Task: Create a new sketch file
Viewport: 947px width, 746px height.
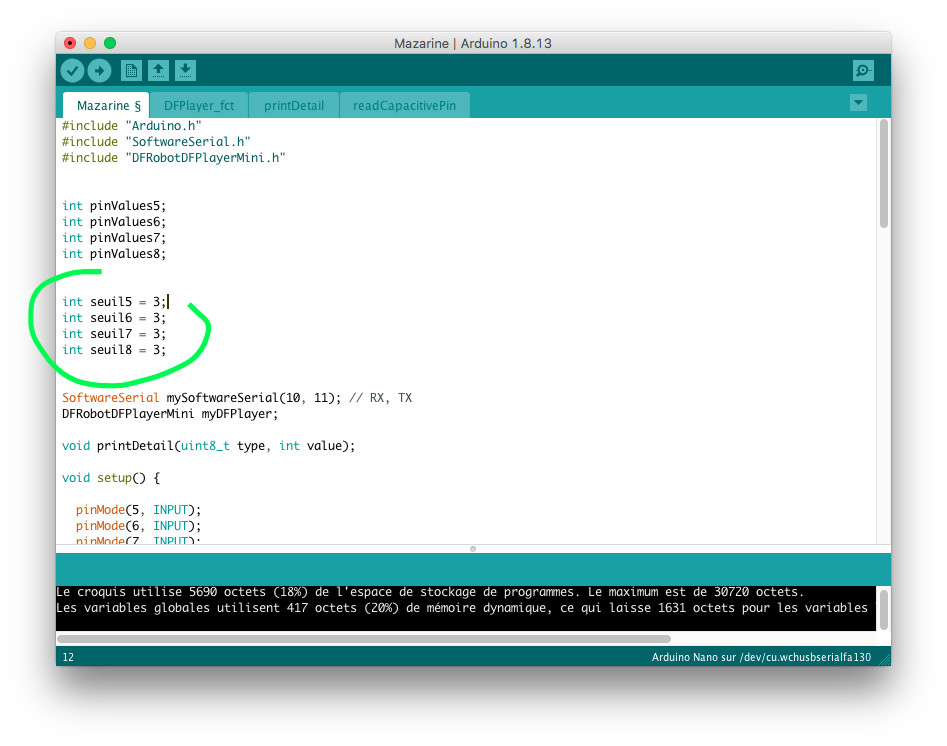Action: [x=131, y=70]
